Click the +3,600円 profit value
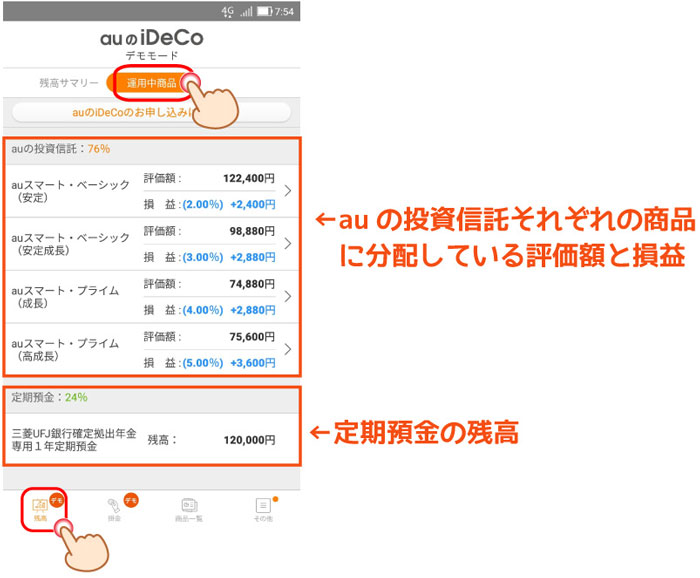This screenshot has height=578, width=700. [x=253, y=363]
